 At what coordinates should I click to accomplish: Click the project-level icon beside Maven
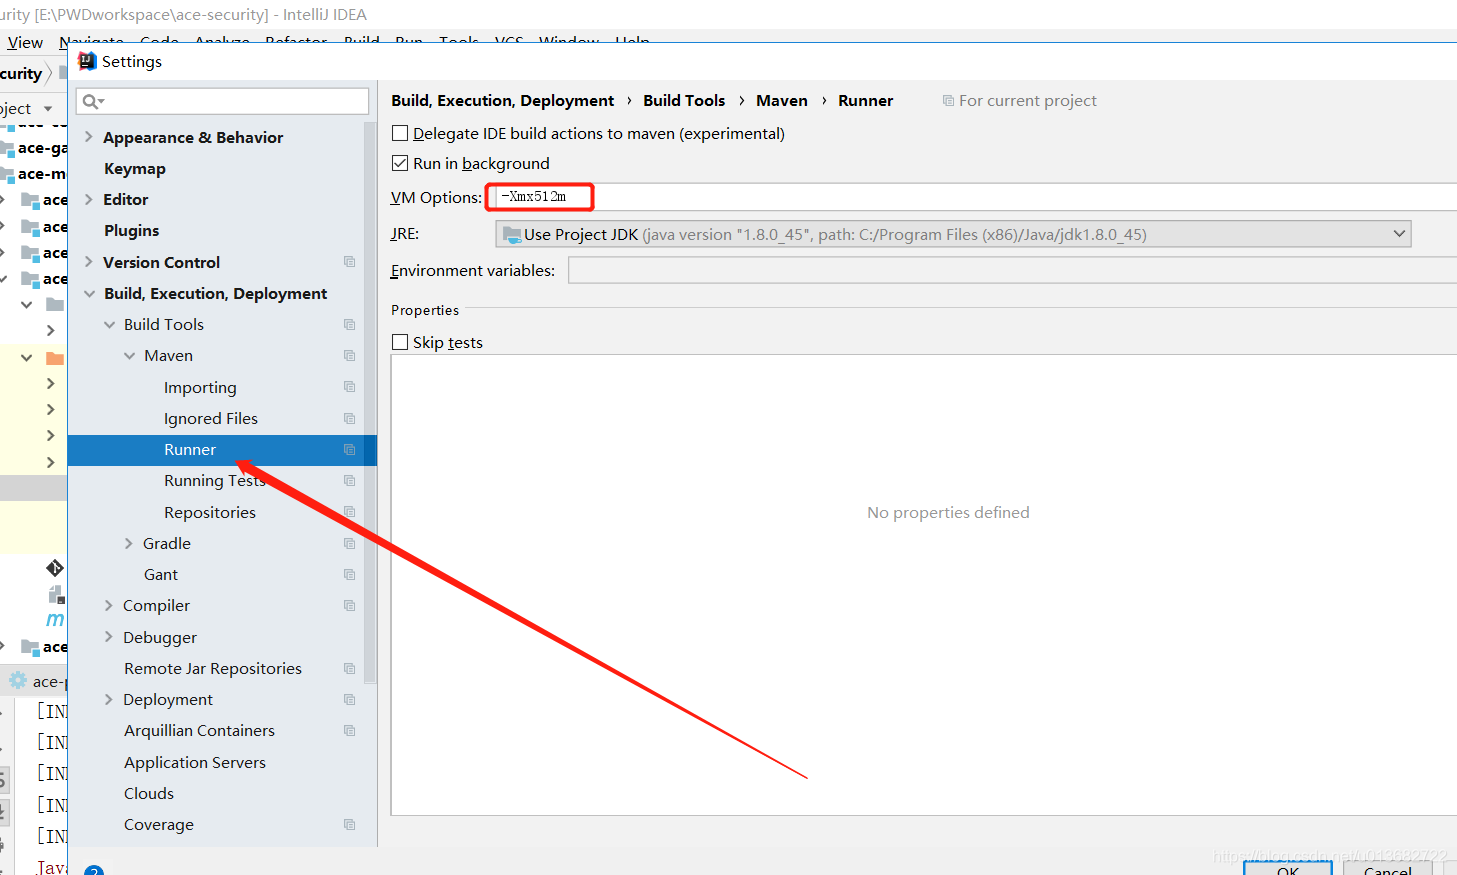[x=349, y=355]
